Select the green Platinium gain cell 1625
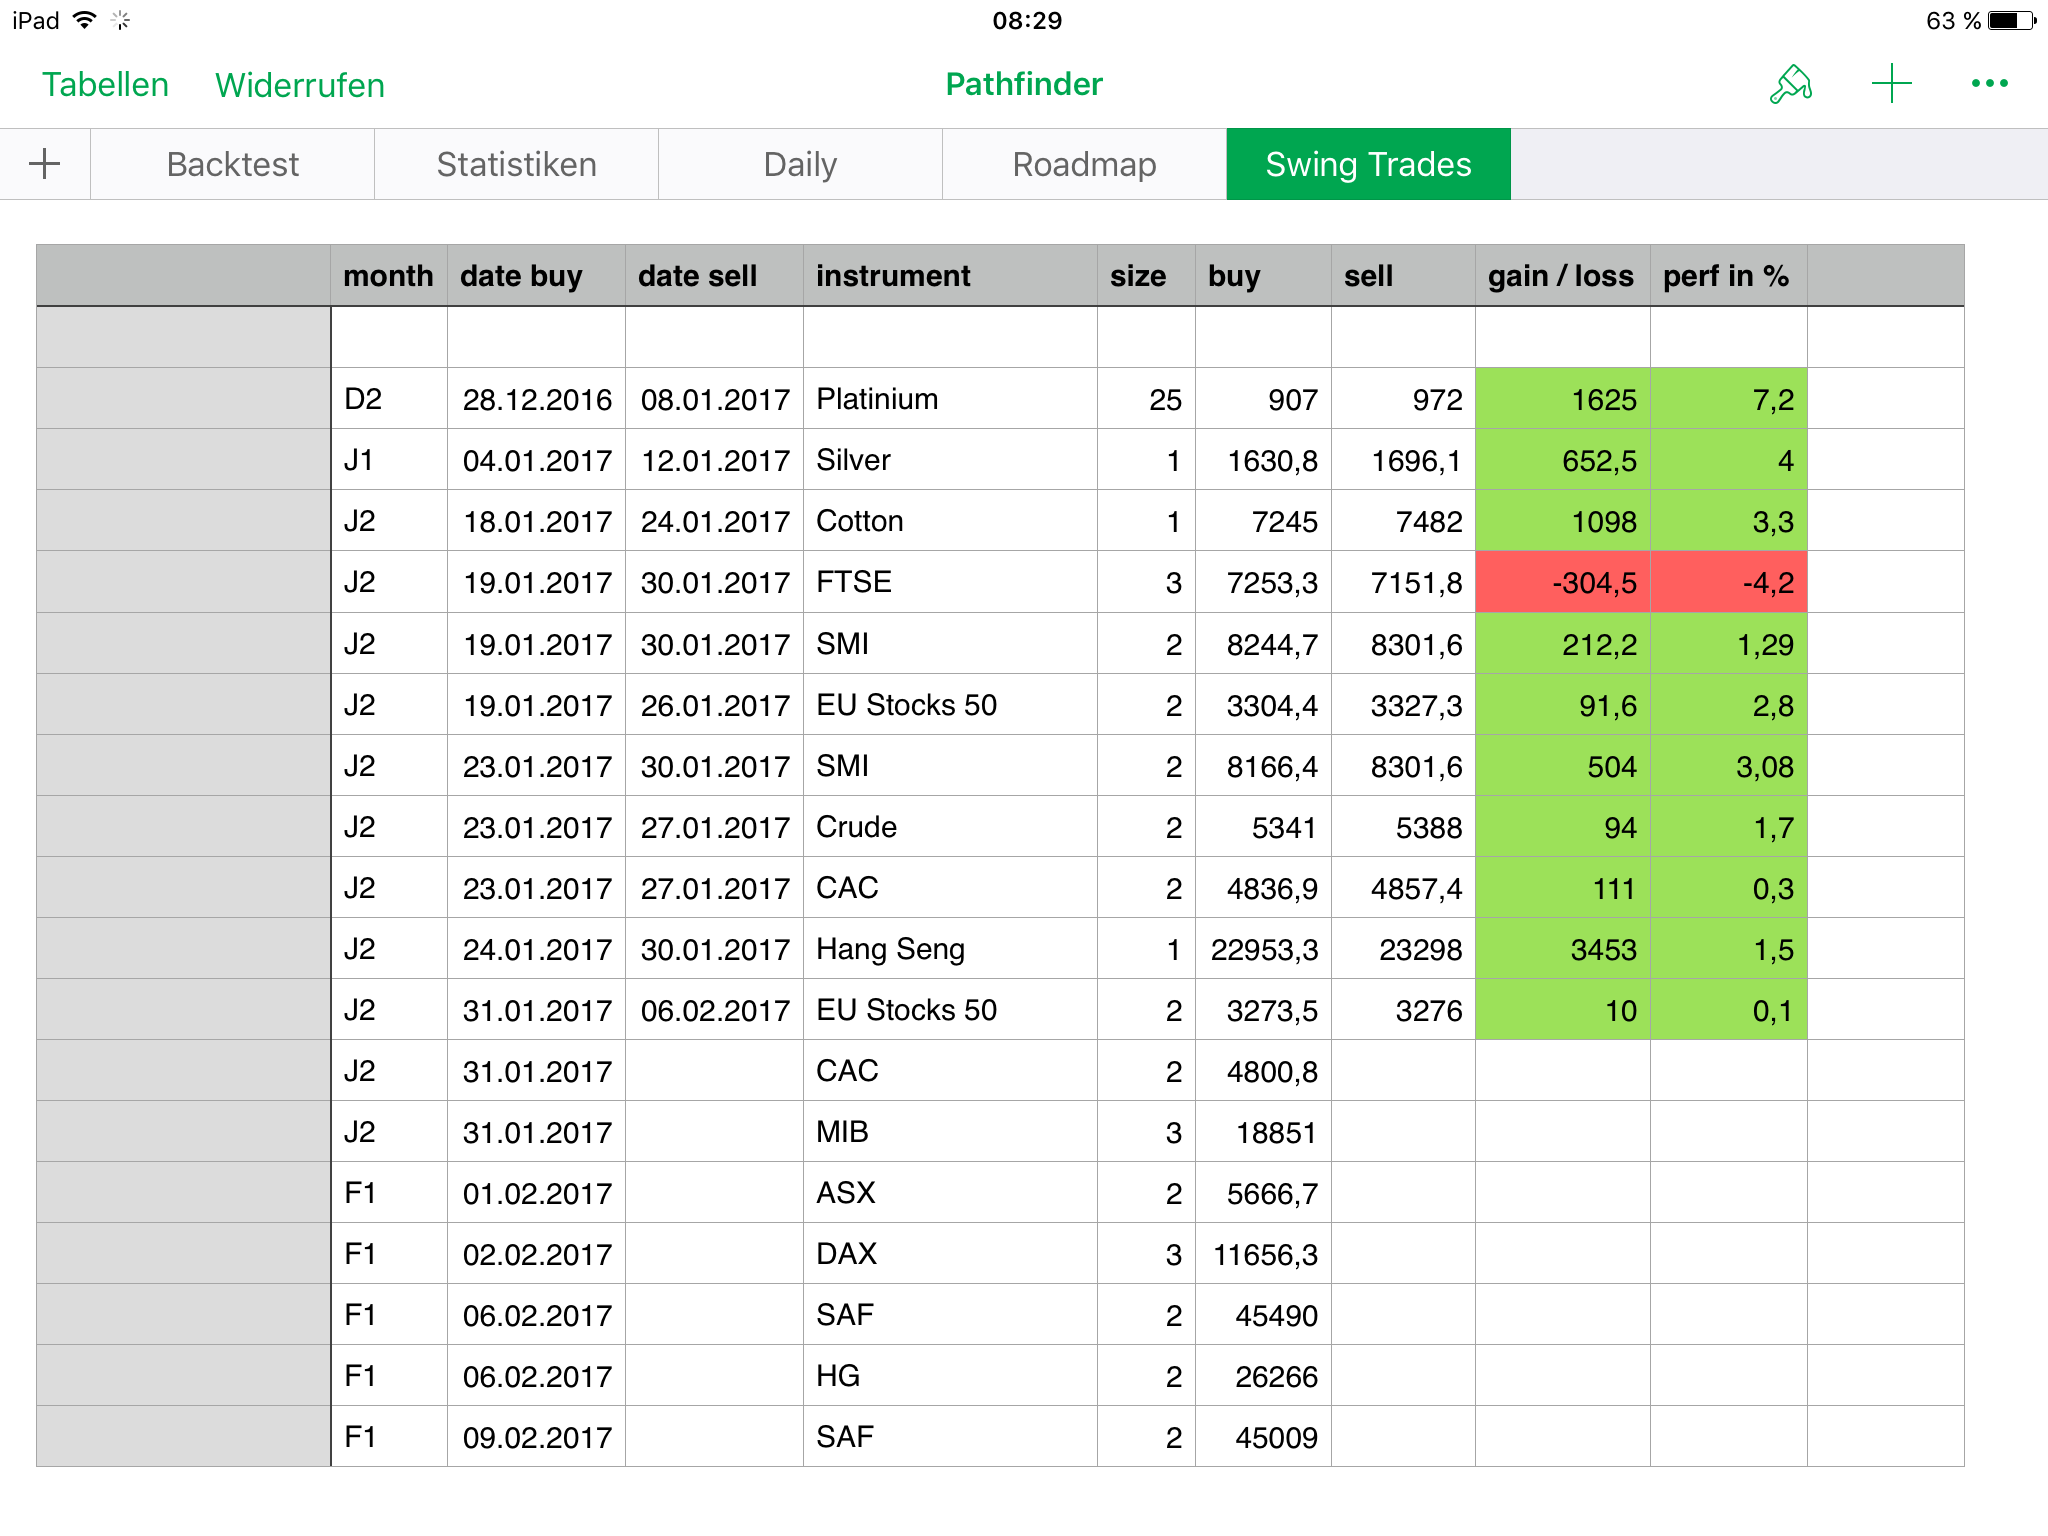Viewport: 2048px width, 1536px height. (1562, 399)
